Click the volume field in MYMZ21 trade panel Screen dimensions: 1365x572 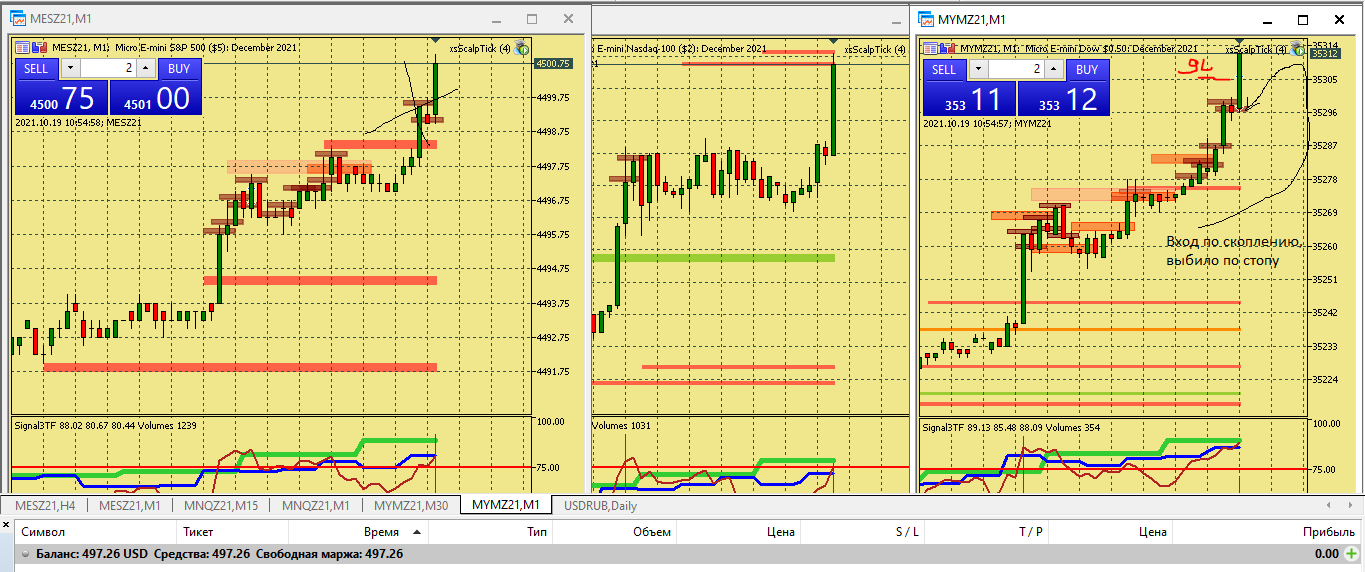pyautogui.click(x=1016, y=69)
